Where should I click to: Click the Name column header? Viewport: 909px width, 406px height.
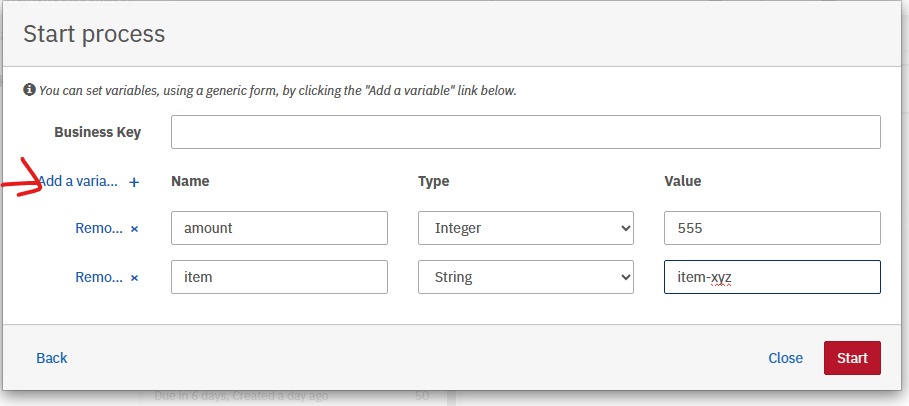tap(190, 181)
